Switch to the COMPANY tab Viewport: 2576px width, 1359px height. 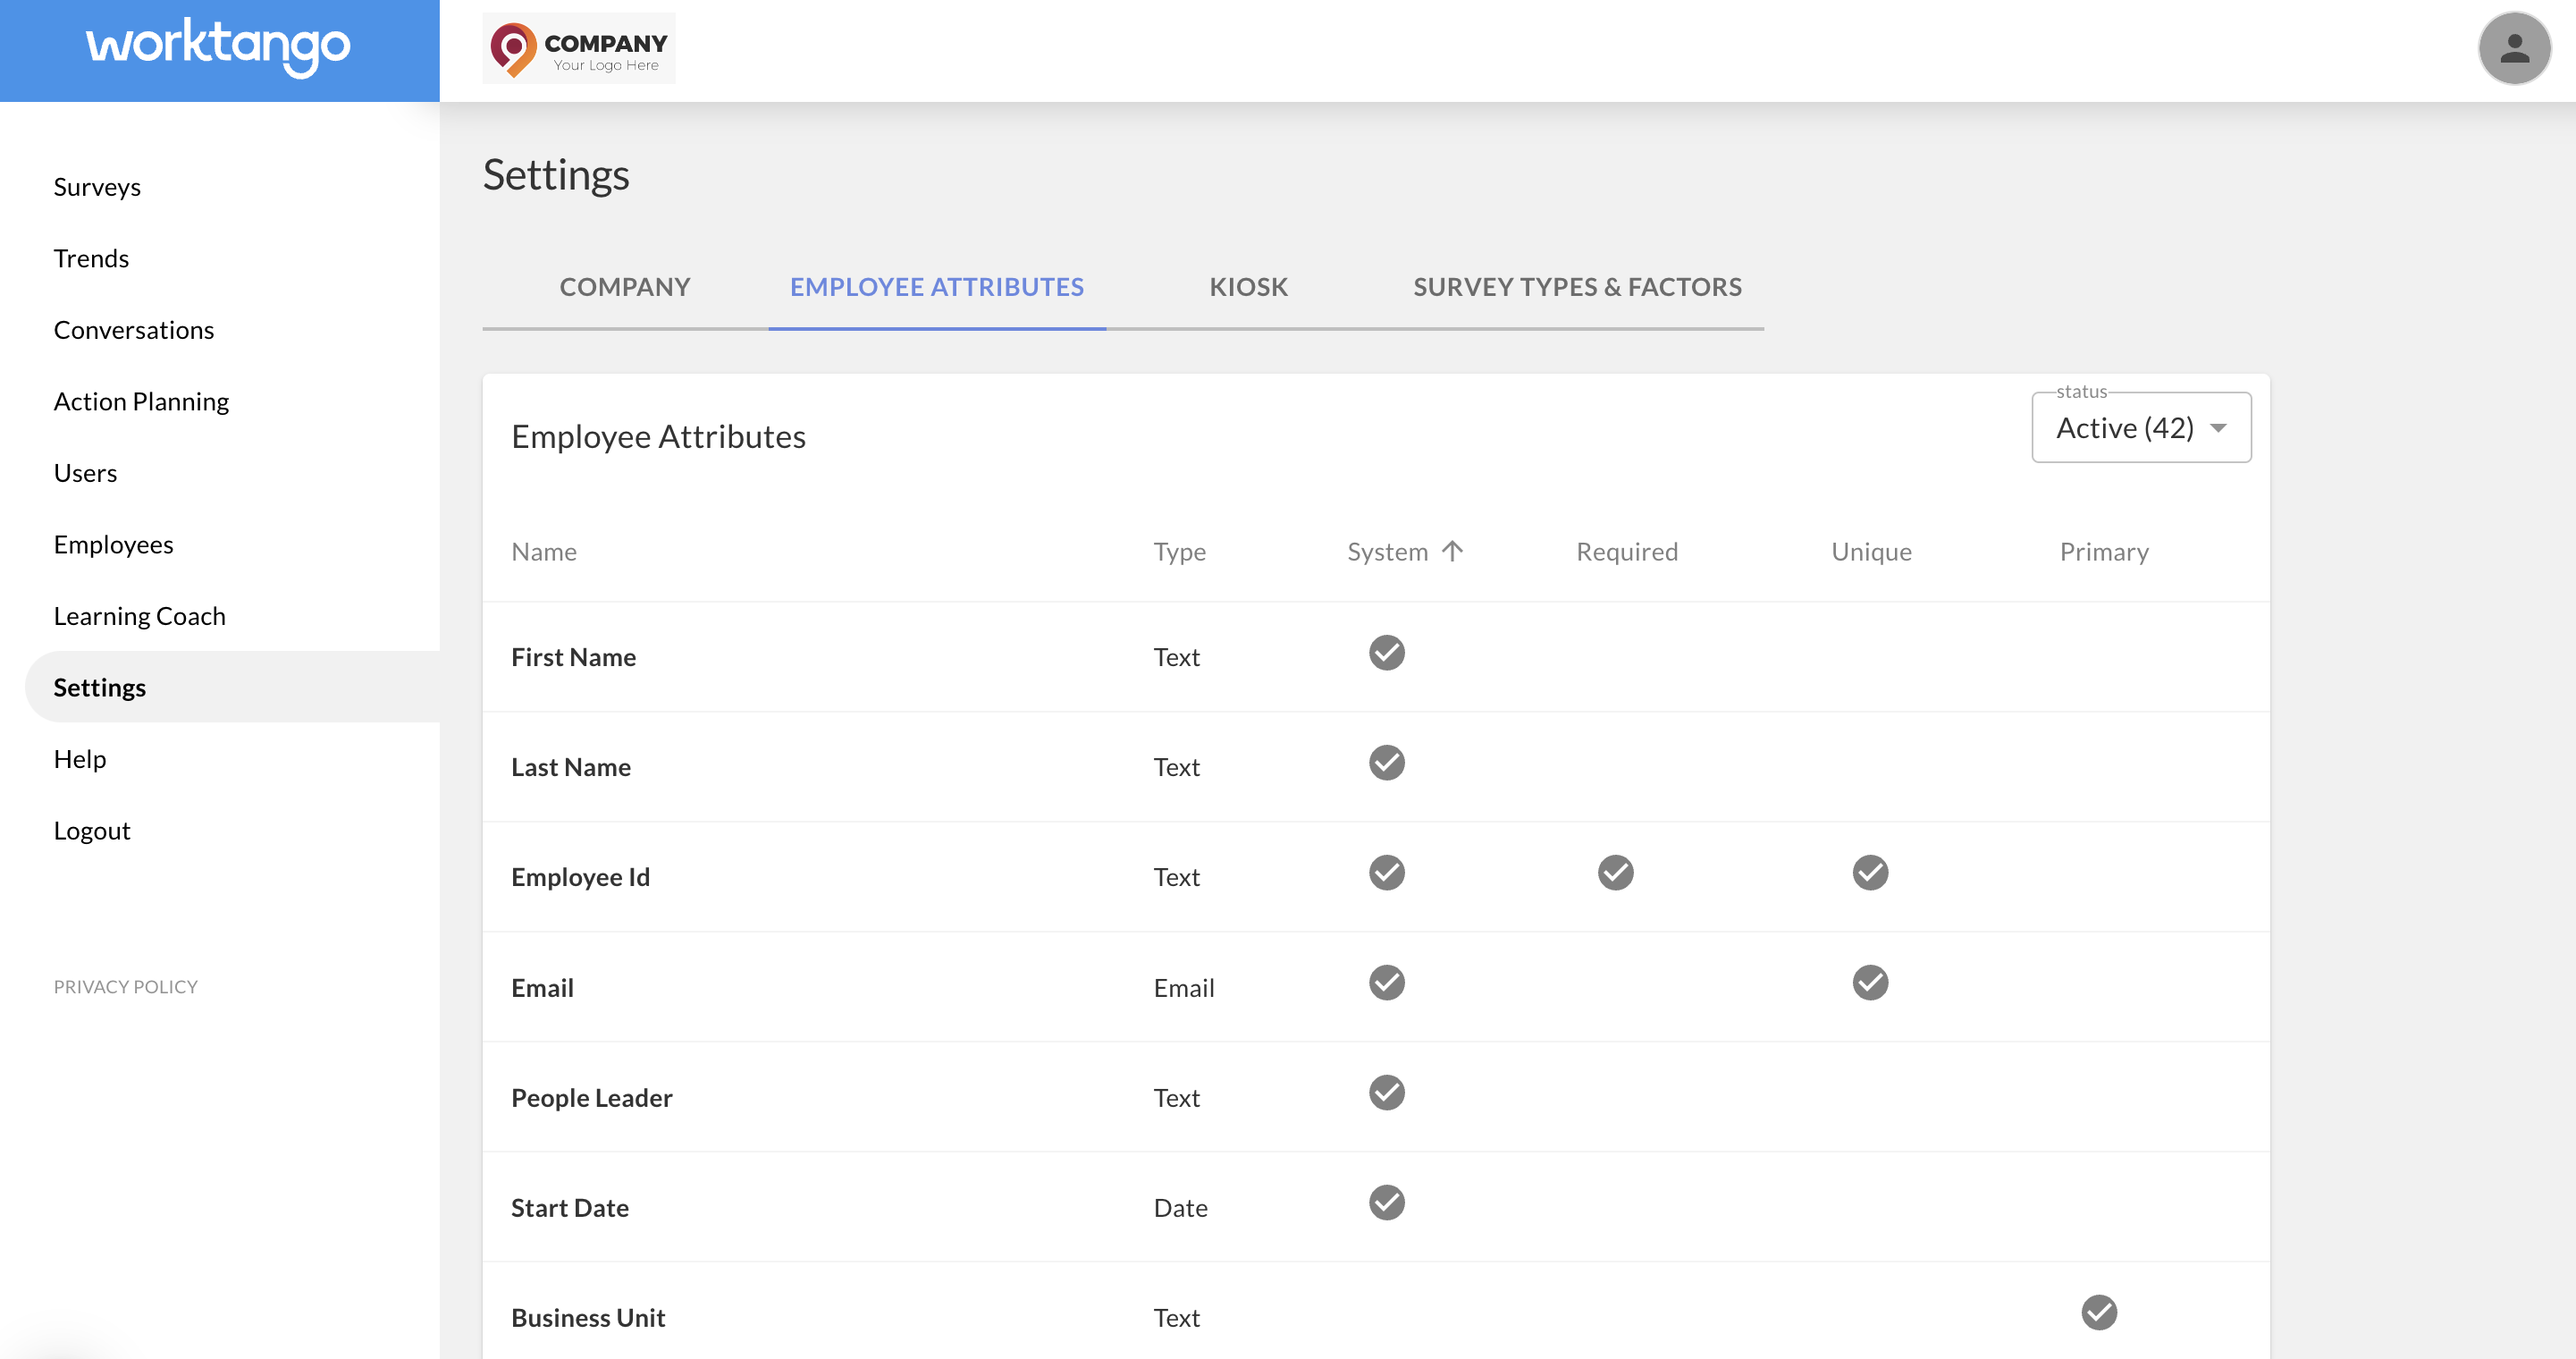point(624,287)
